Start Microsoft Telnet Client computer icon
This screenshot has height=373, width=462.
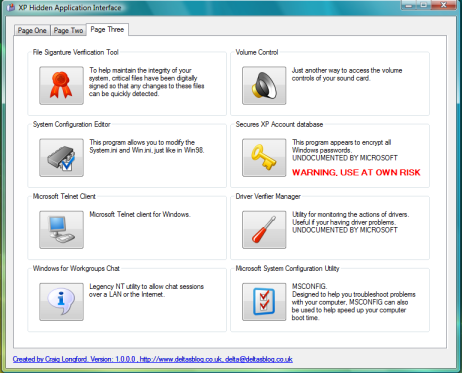(61, 230)
